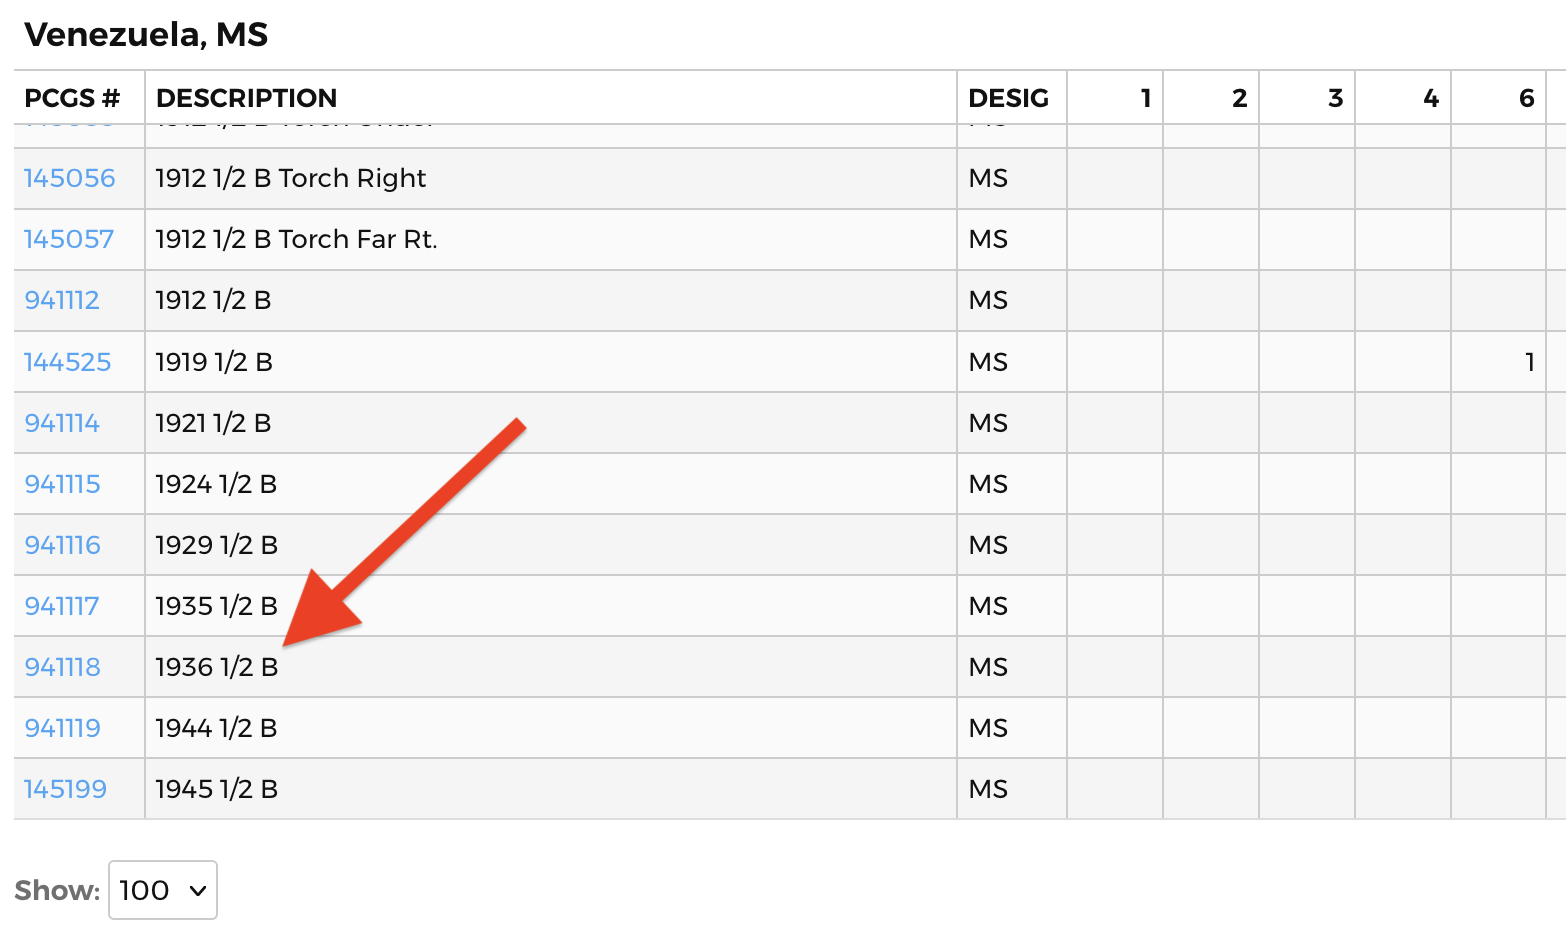Open PCGS number 941117 link
This screenshot has width=1566, height=936.
click(x=62, y=606)
